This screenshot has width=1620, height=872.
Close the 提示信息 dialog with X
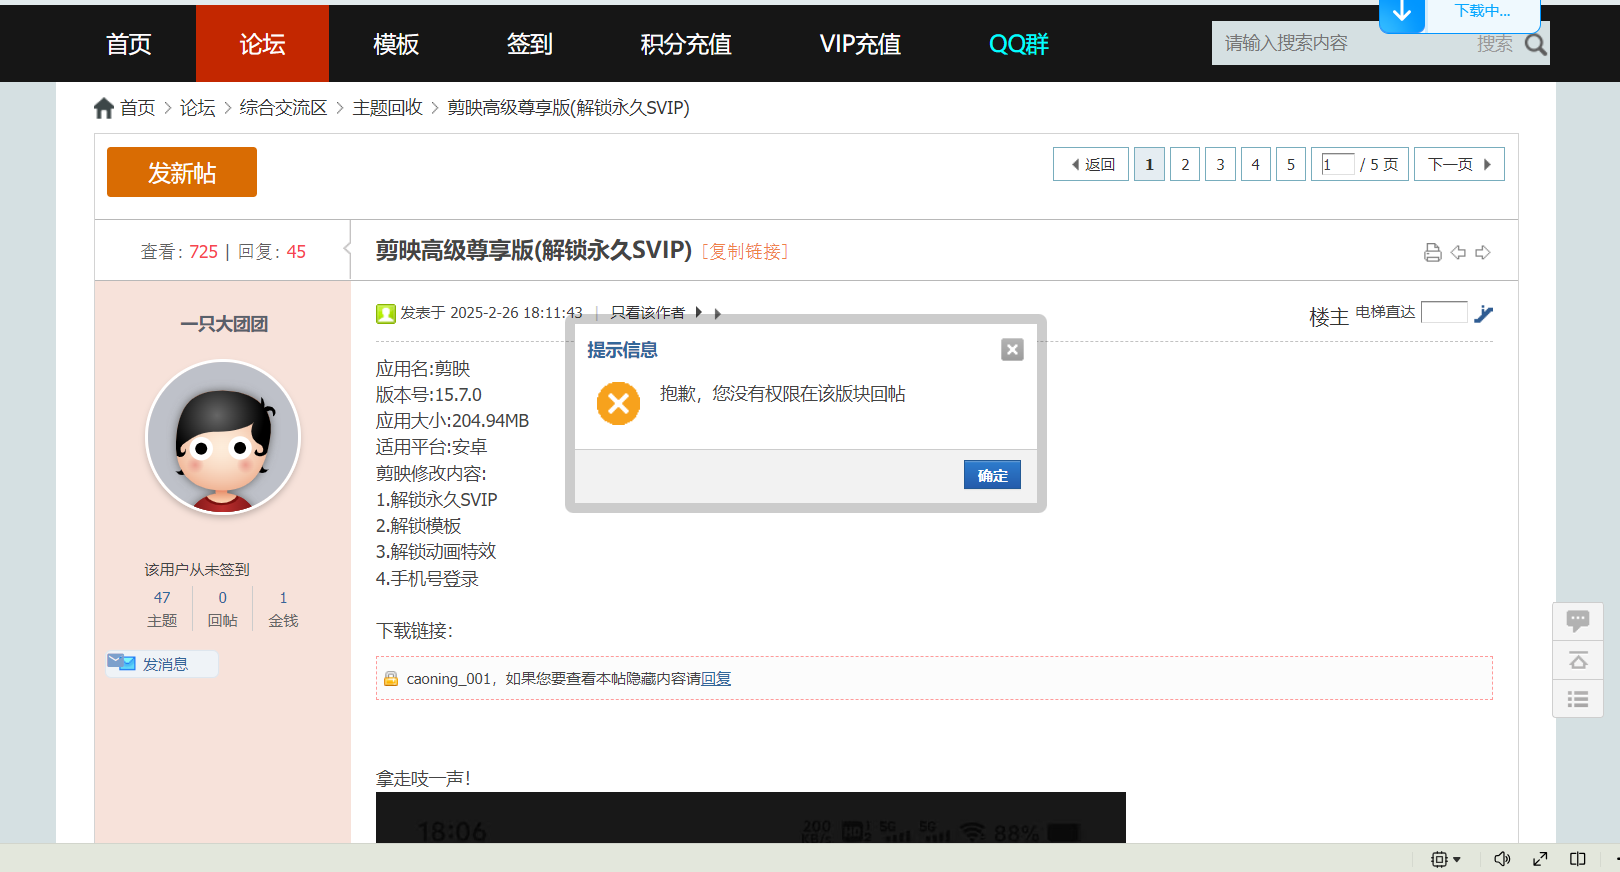(x=1012, y=349)
